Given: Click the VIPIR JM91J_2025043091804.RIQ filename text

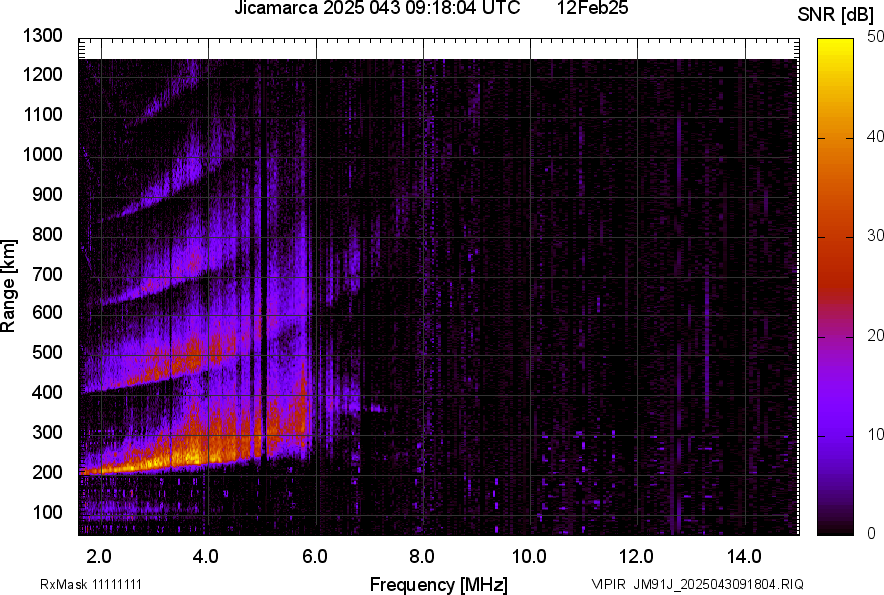Looking at the screenshot, I should click(697, 584).
